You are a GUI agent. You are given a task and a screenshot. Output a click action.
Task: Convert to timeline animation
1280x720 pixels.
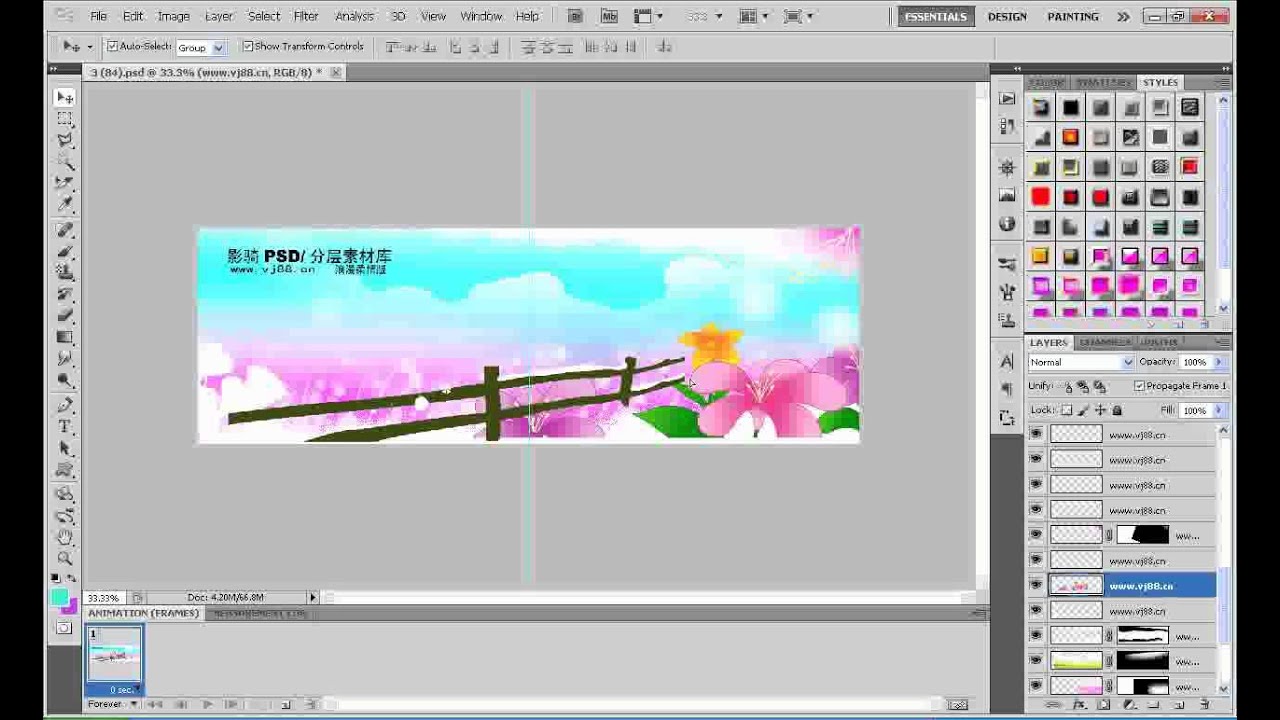coord(957,705)
